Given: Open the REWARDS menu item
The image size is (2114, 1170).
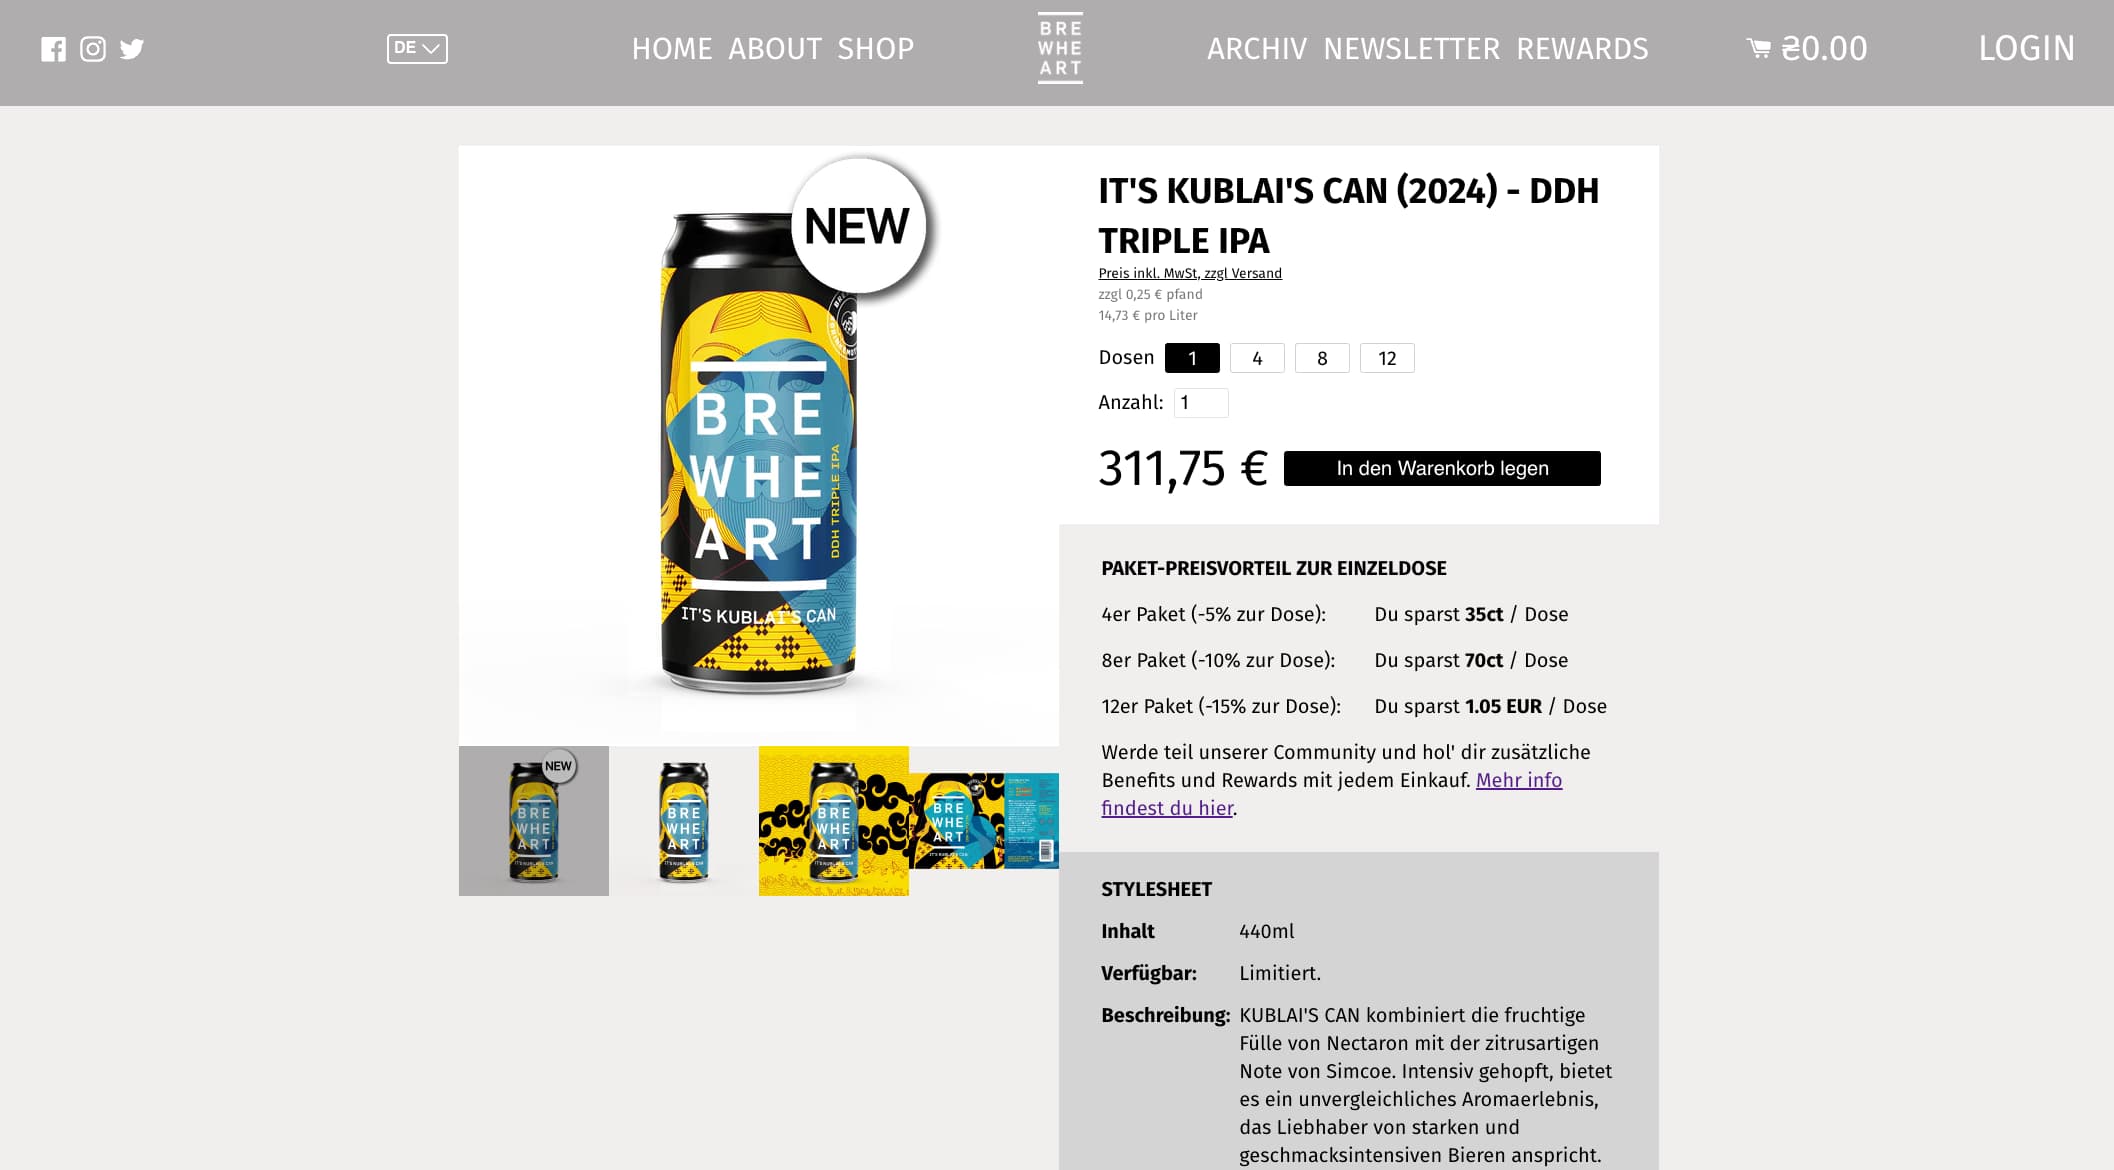Looking at the screenshot, I should pos(1582,48).
